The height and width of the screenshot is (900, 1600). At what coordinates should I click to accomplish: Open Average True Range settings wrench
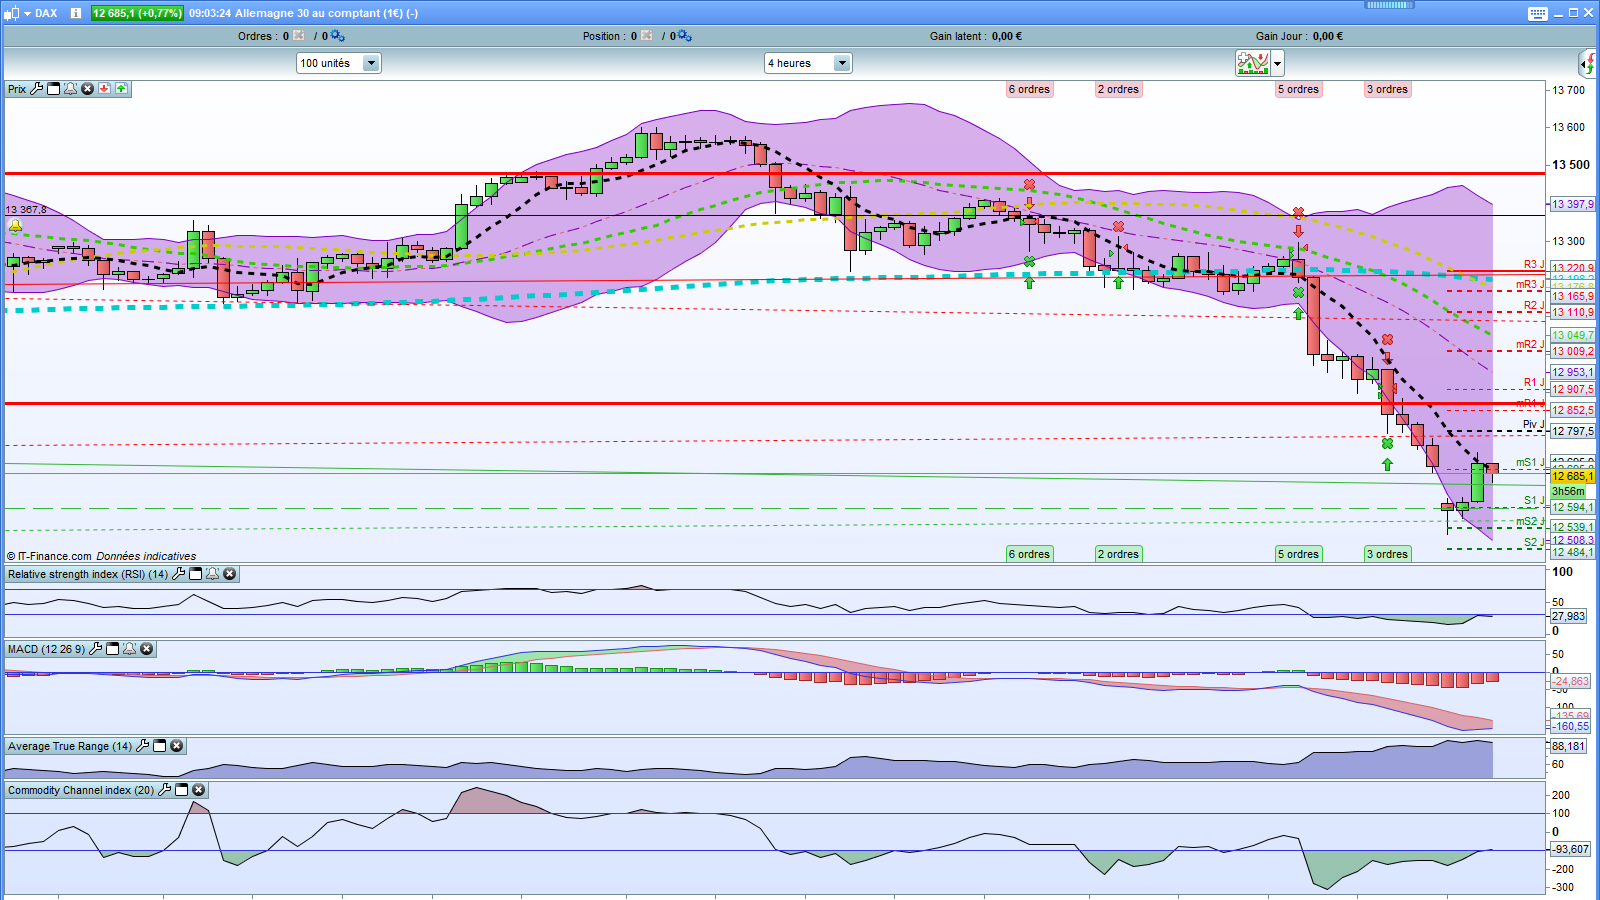click(x=143, y=746)
